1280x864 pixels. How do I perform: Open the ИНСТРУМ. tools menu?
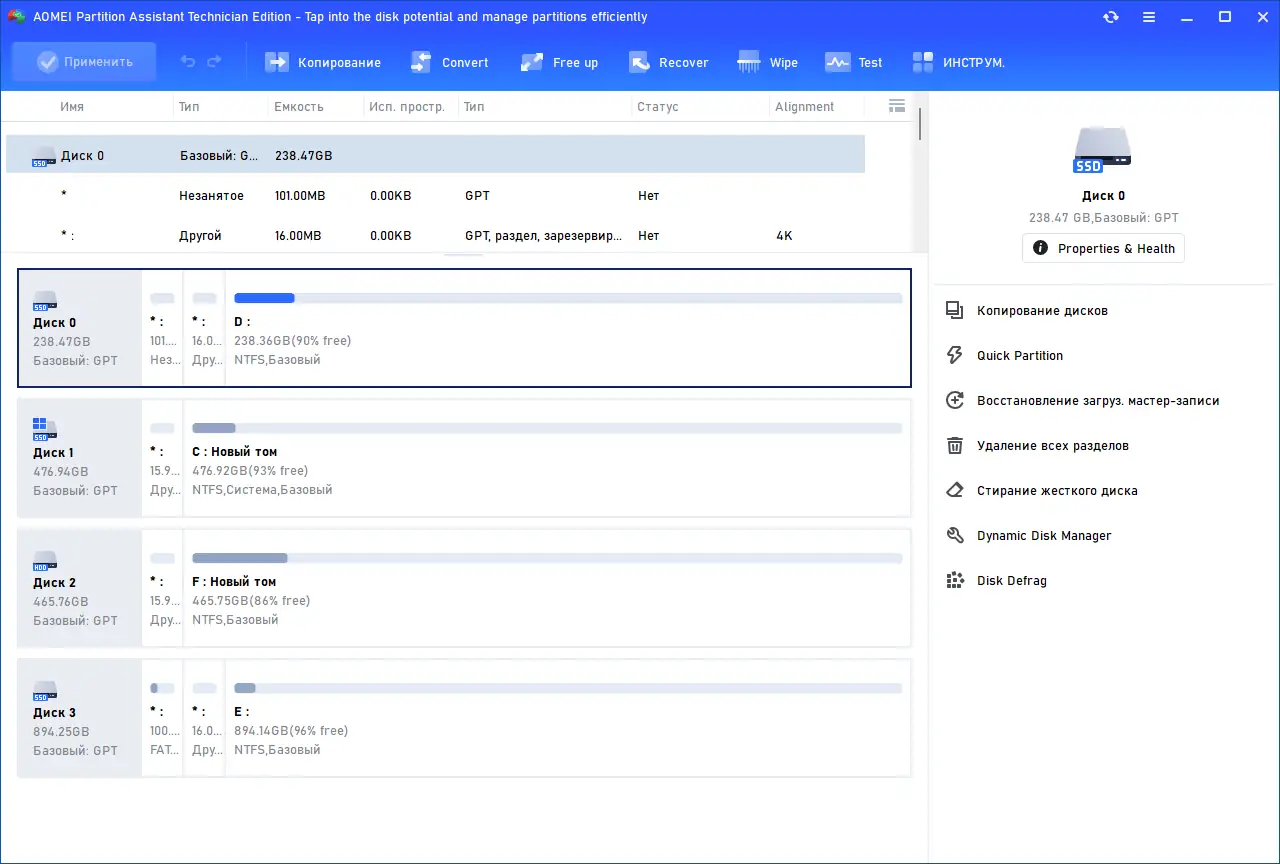pos(958,62)
